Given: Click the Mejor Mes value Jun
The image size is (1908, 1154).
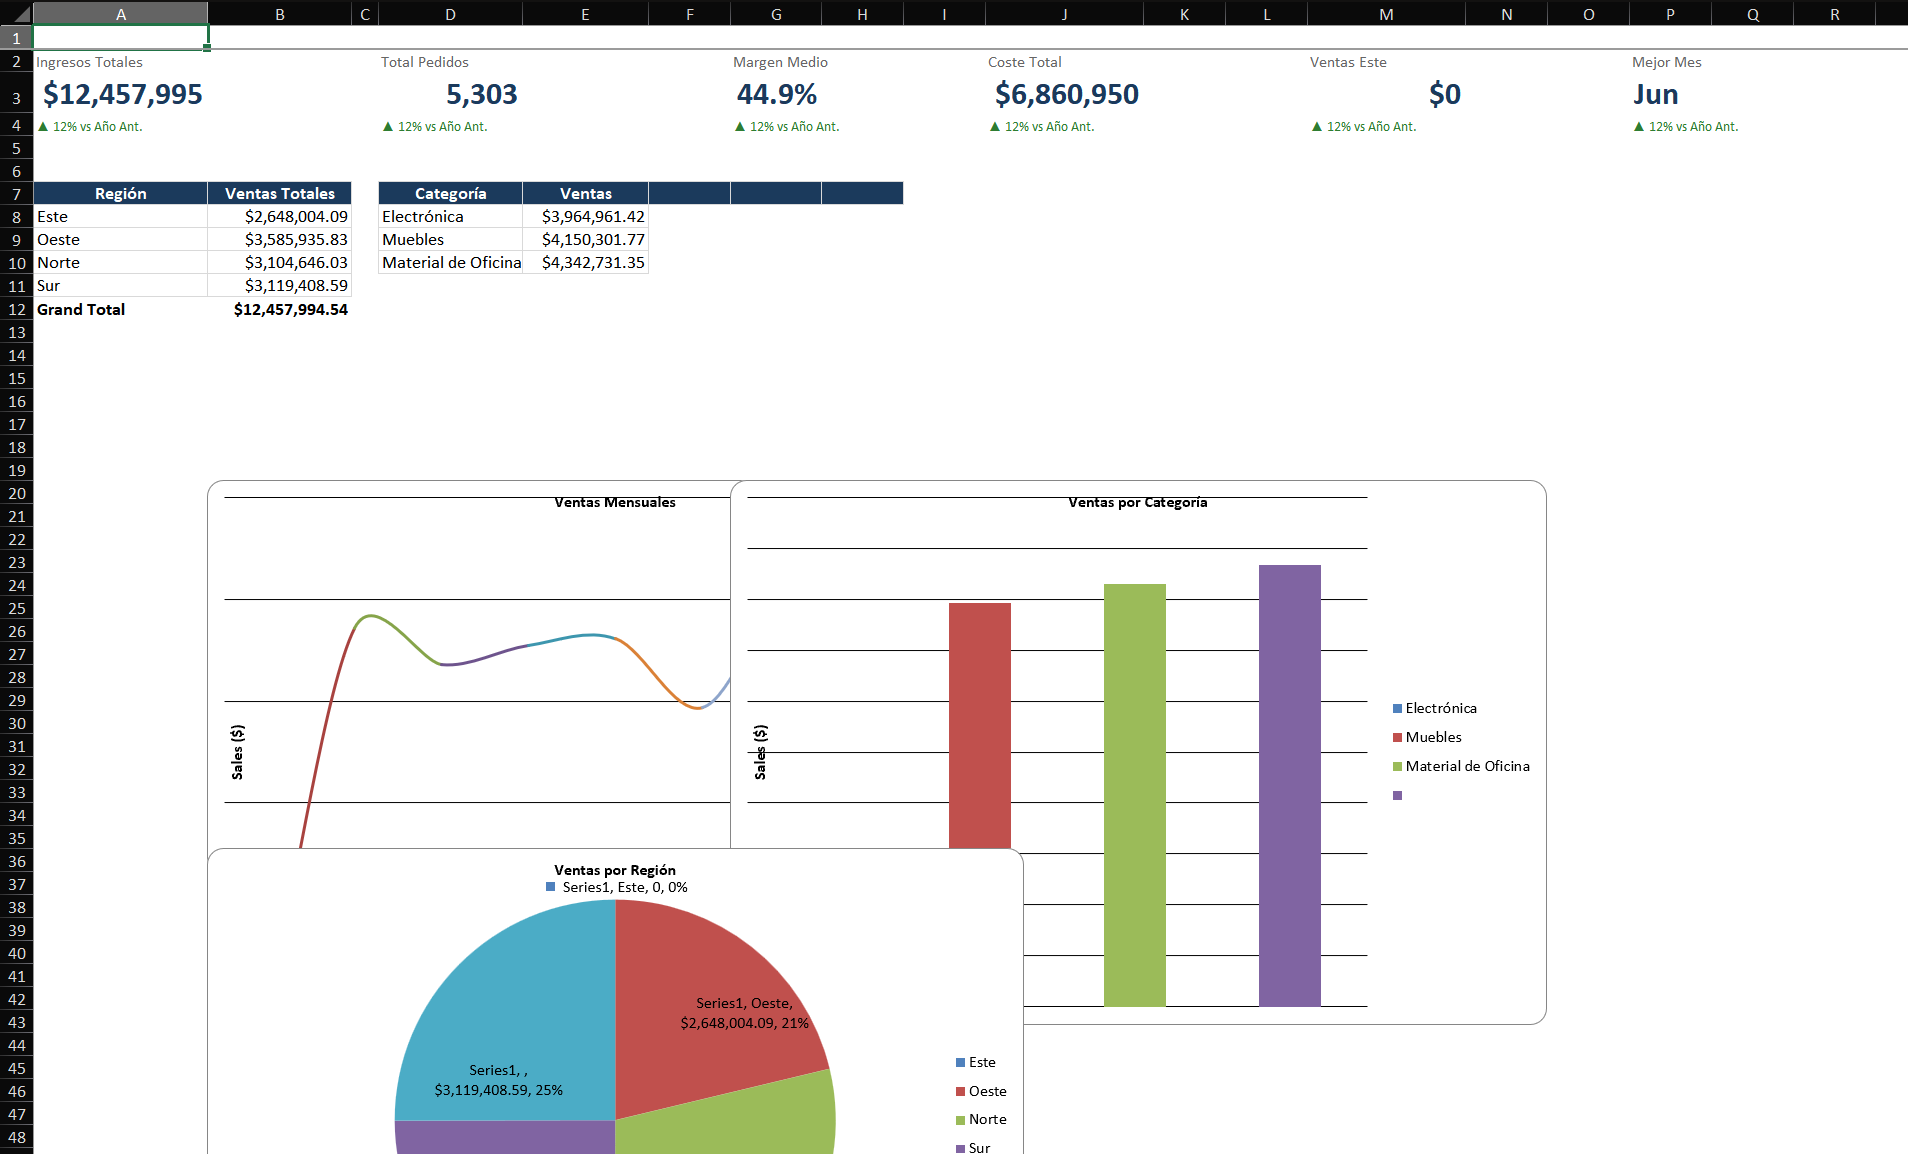Looking at the screenshot, I should point(1656,94).
